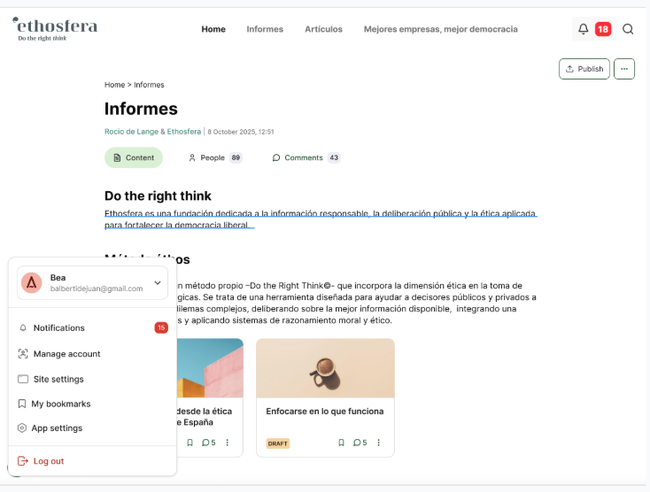
Task: Open notifications bell in top header
Action: pos(583,29)
